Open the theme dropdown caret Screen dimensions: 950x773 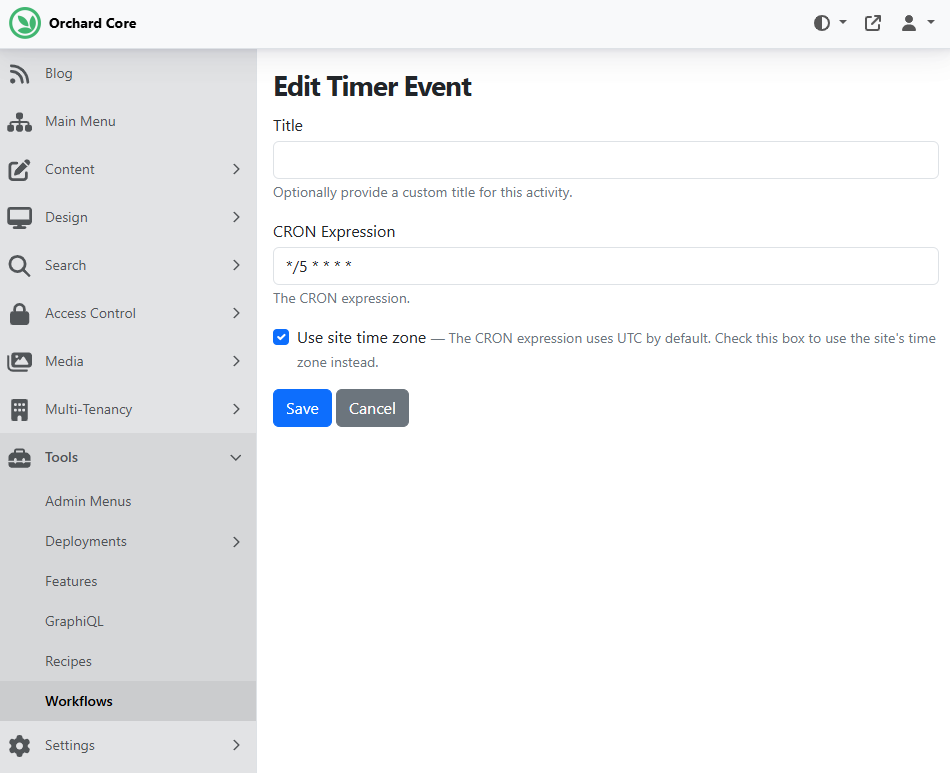(x=842, y=22)
